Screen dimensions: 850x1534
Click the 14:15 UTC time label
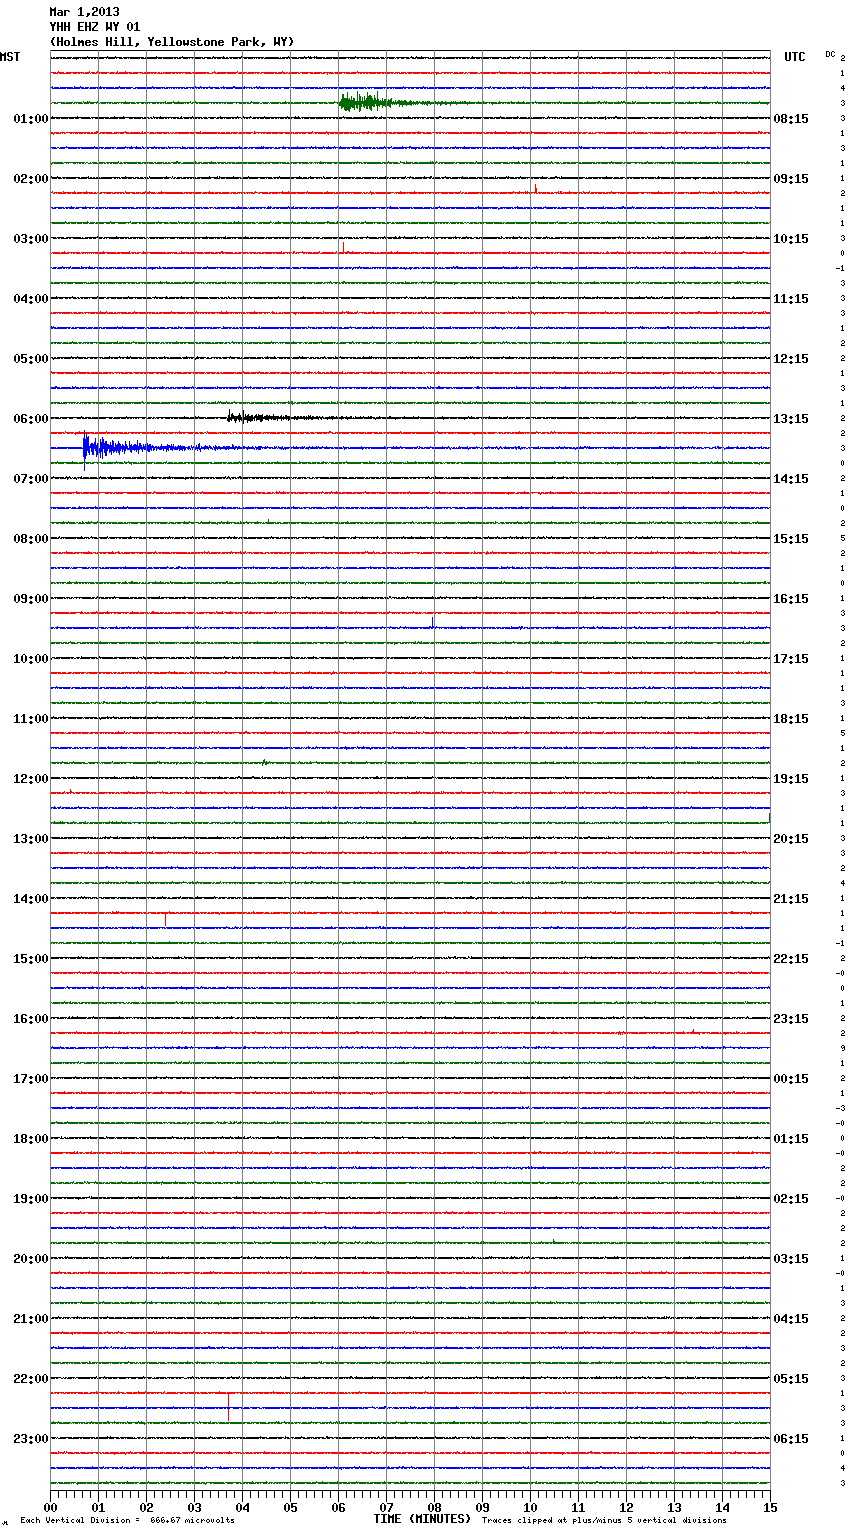pyautogui.click(x=791, y=479)
